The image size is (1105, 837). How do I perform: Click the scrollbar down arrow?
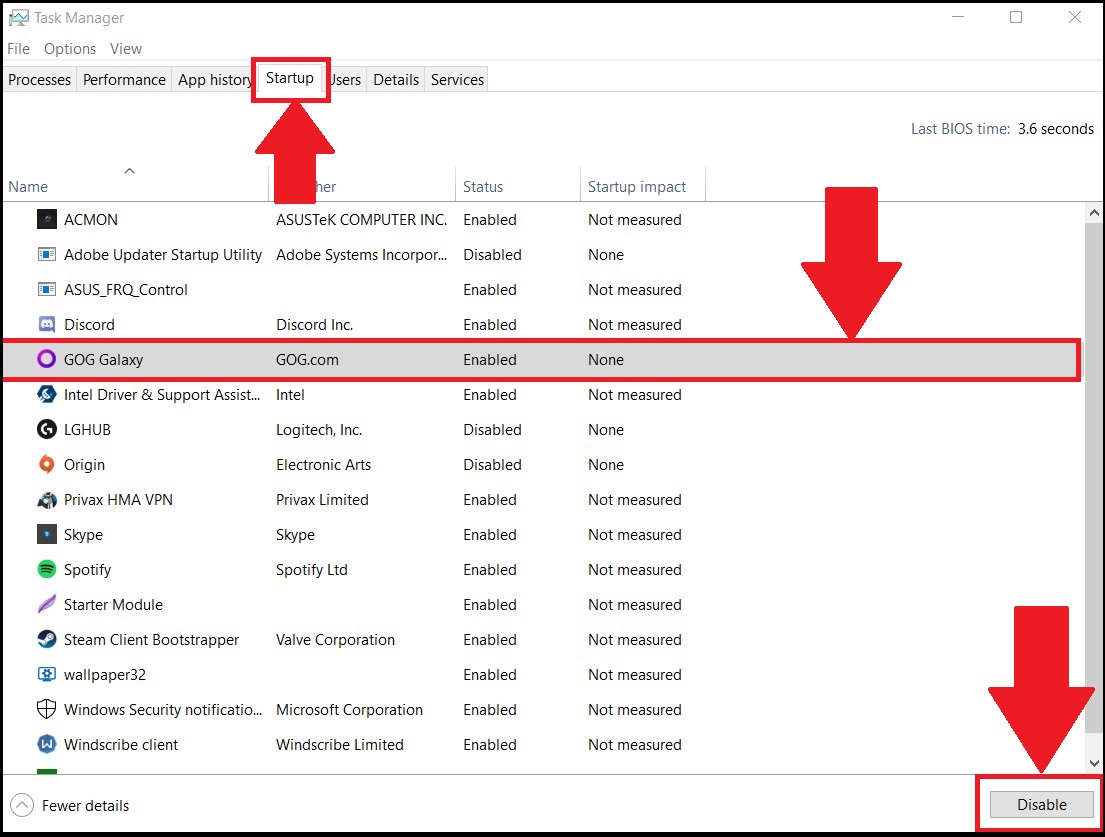pos(1094,762)
